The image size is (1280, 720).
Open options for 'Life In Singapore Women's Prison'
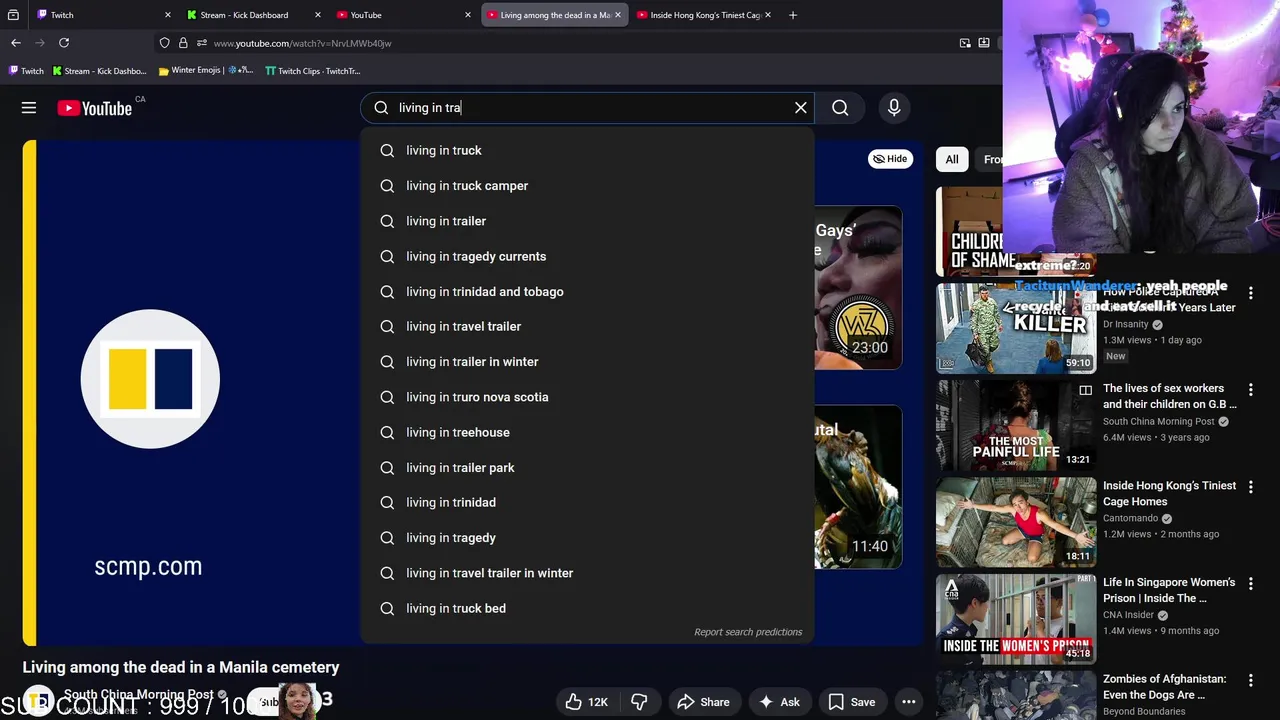point(1250,583)
